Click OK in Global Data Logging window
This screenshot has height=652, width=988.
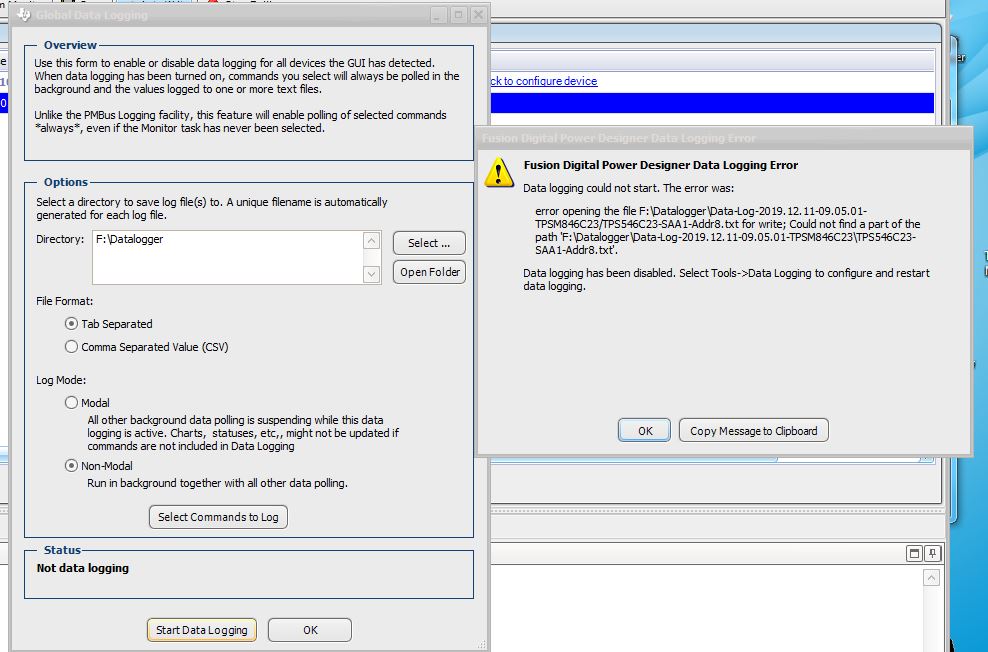point(310,630)
